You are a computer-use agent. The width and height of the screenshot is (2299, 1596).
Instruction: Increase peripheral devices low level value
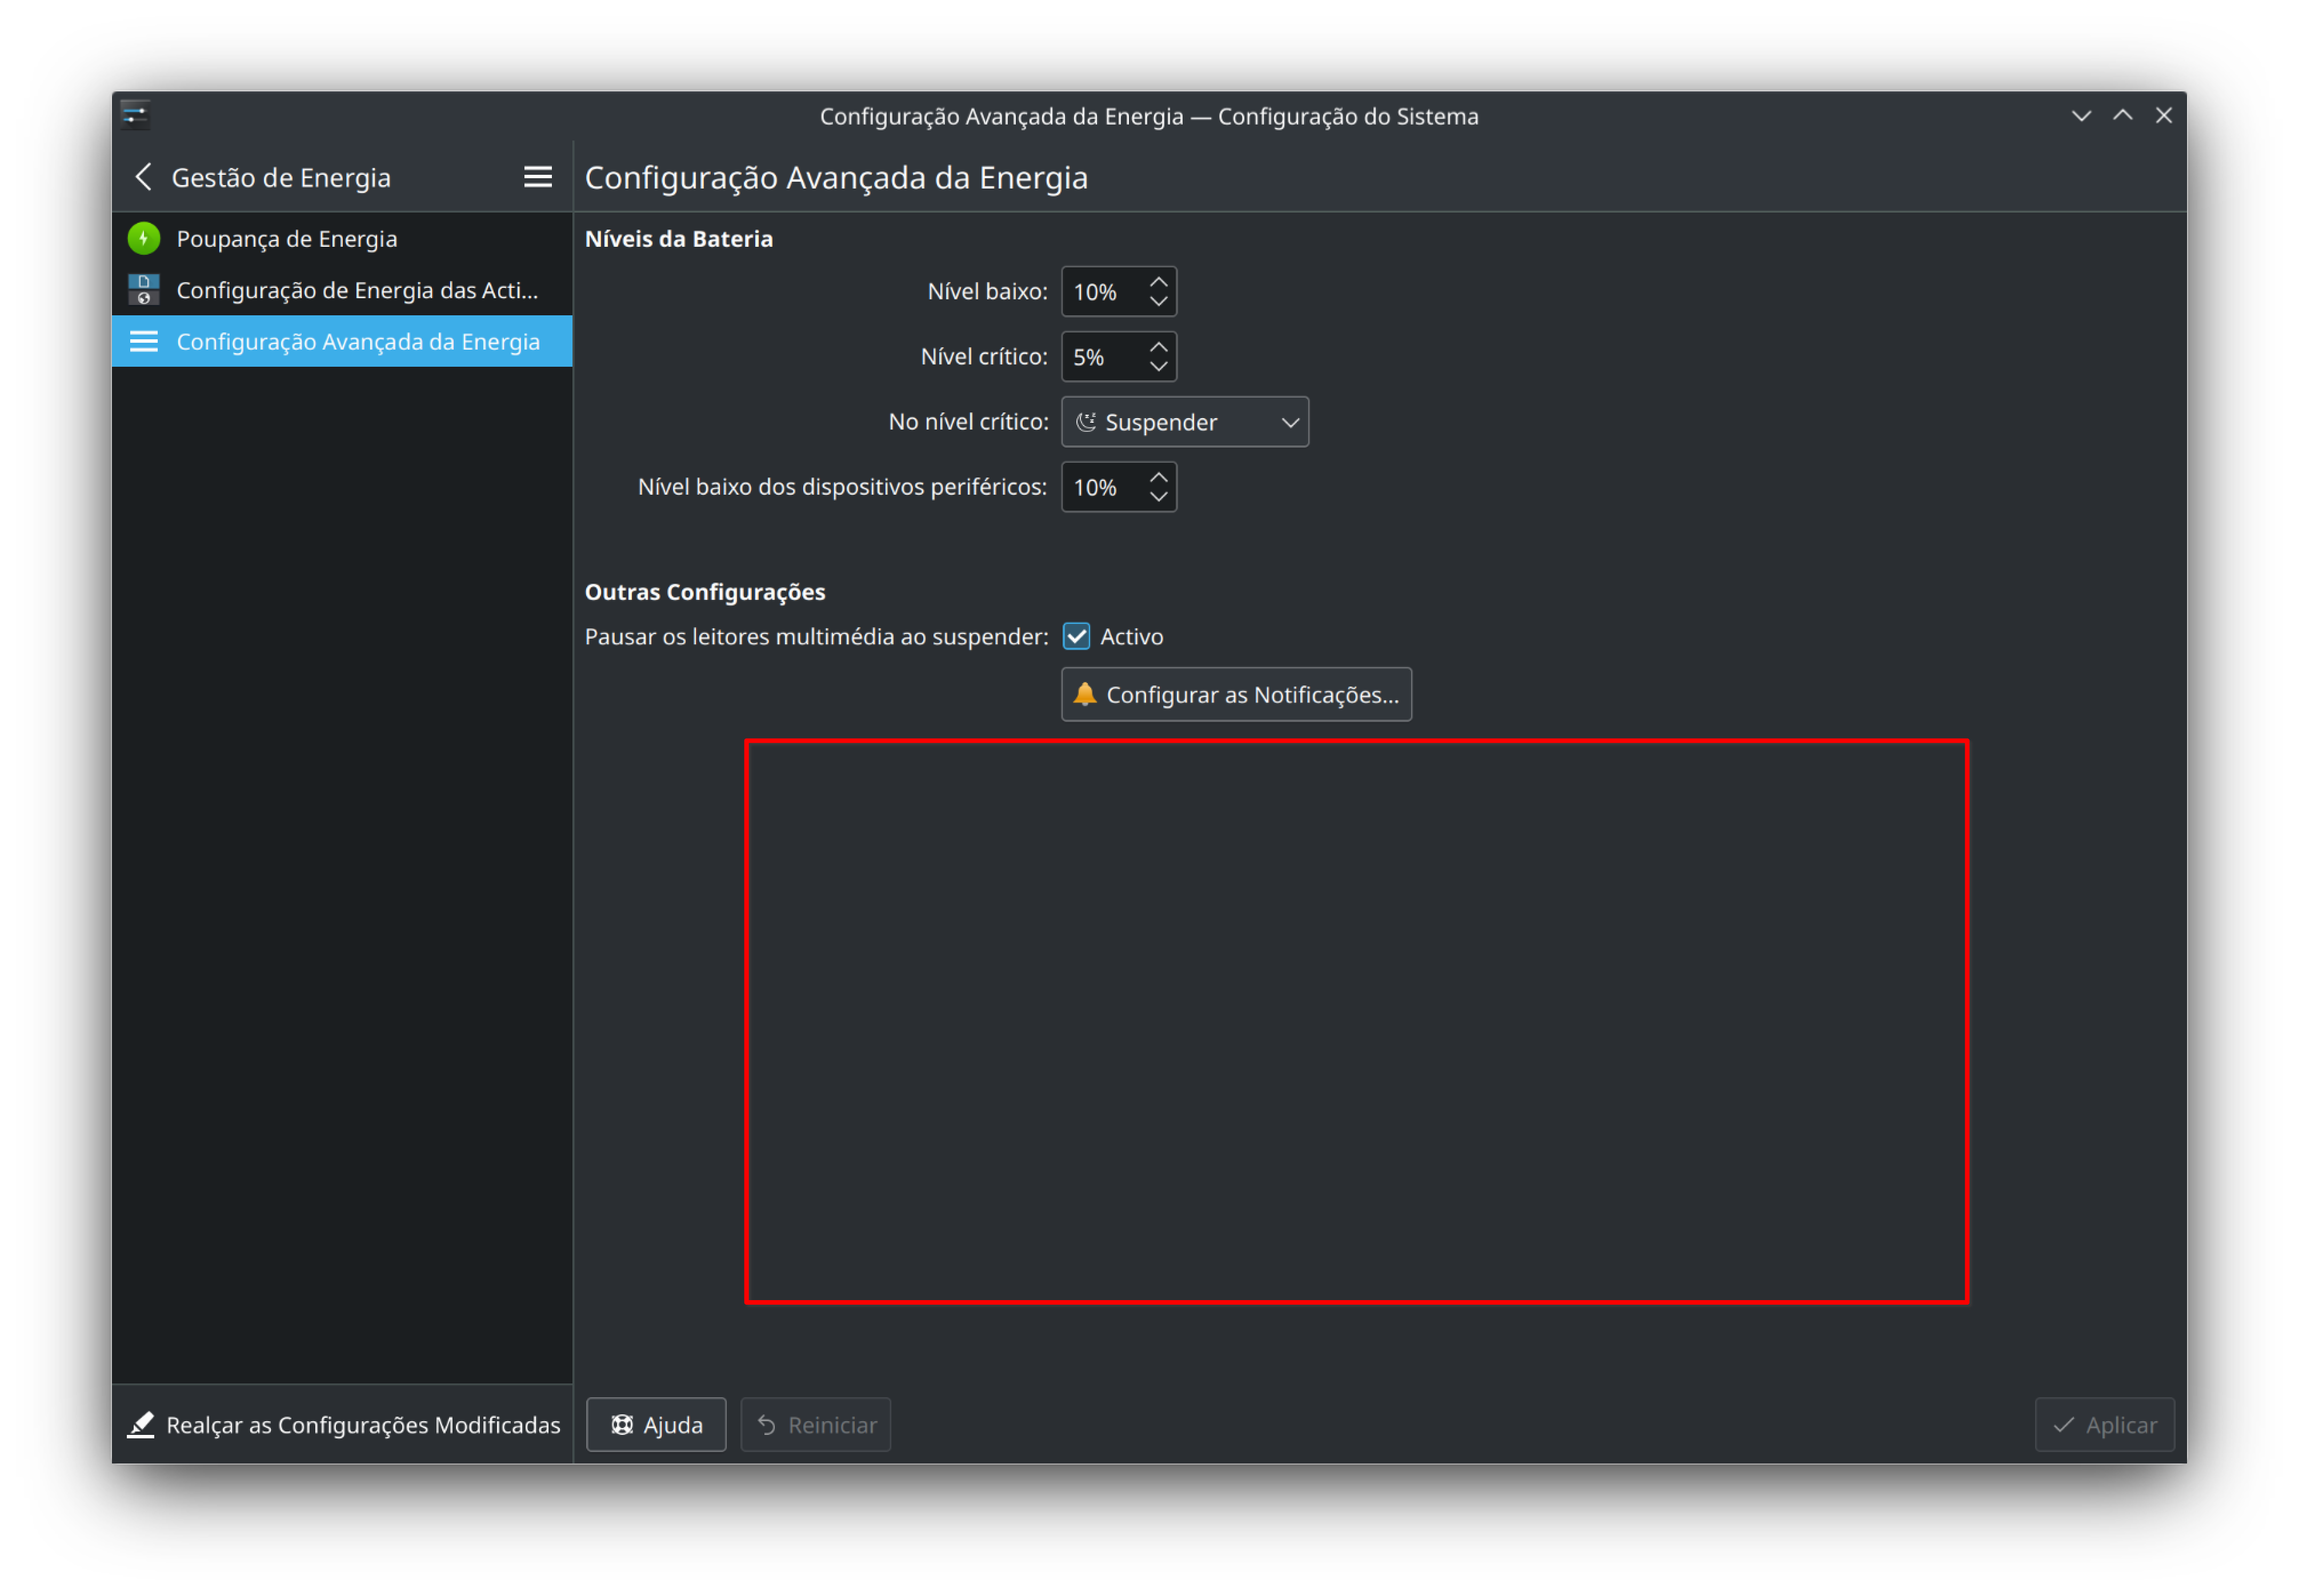click(x=1158, y=477)
